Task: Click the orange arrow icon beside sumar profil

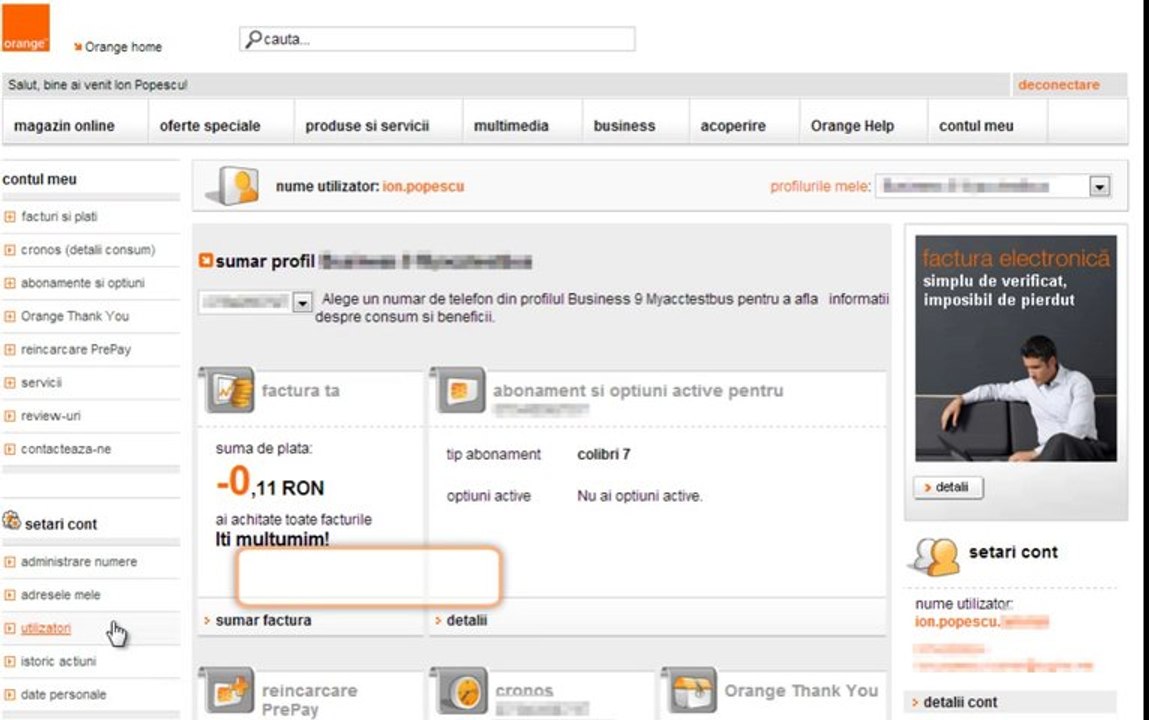Action: (x=206, y=261)
